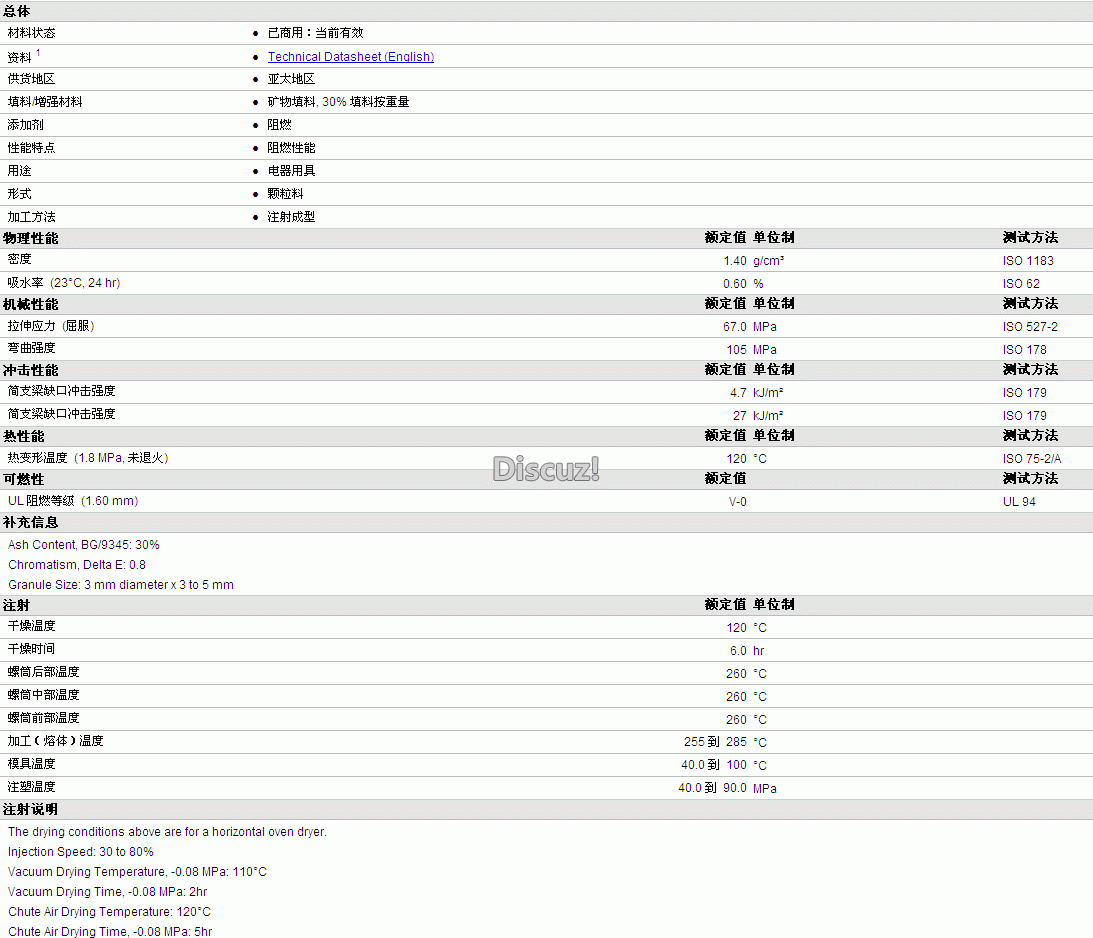
Task: Select the 总体 section header
Action: click(x=17, y=12)
